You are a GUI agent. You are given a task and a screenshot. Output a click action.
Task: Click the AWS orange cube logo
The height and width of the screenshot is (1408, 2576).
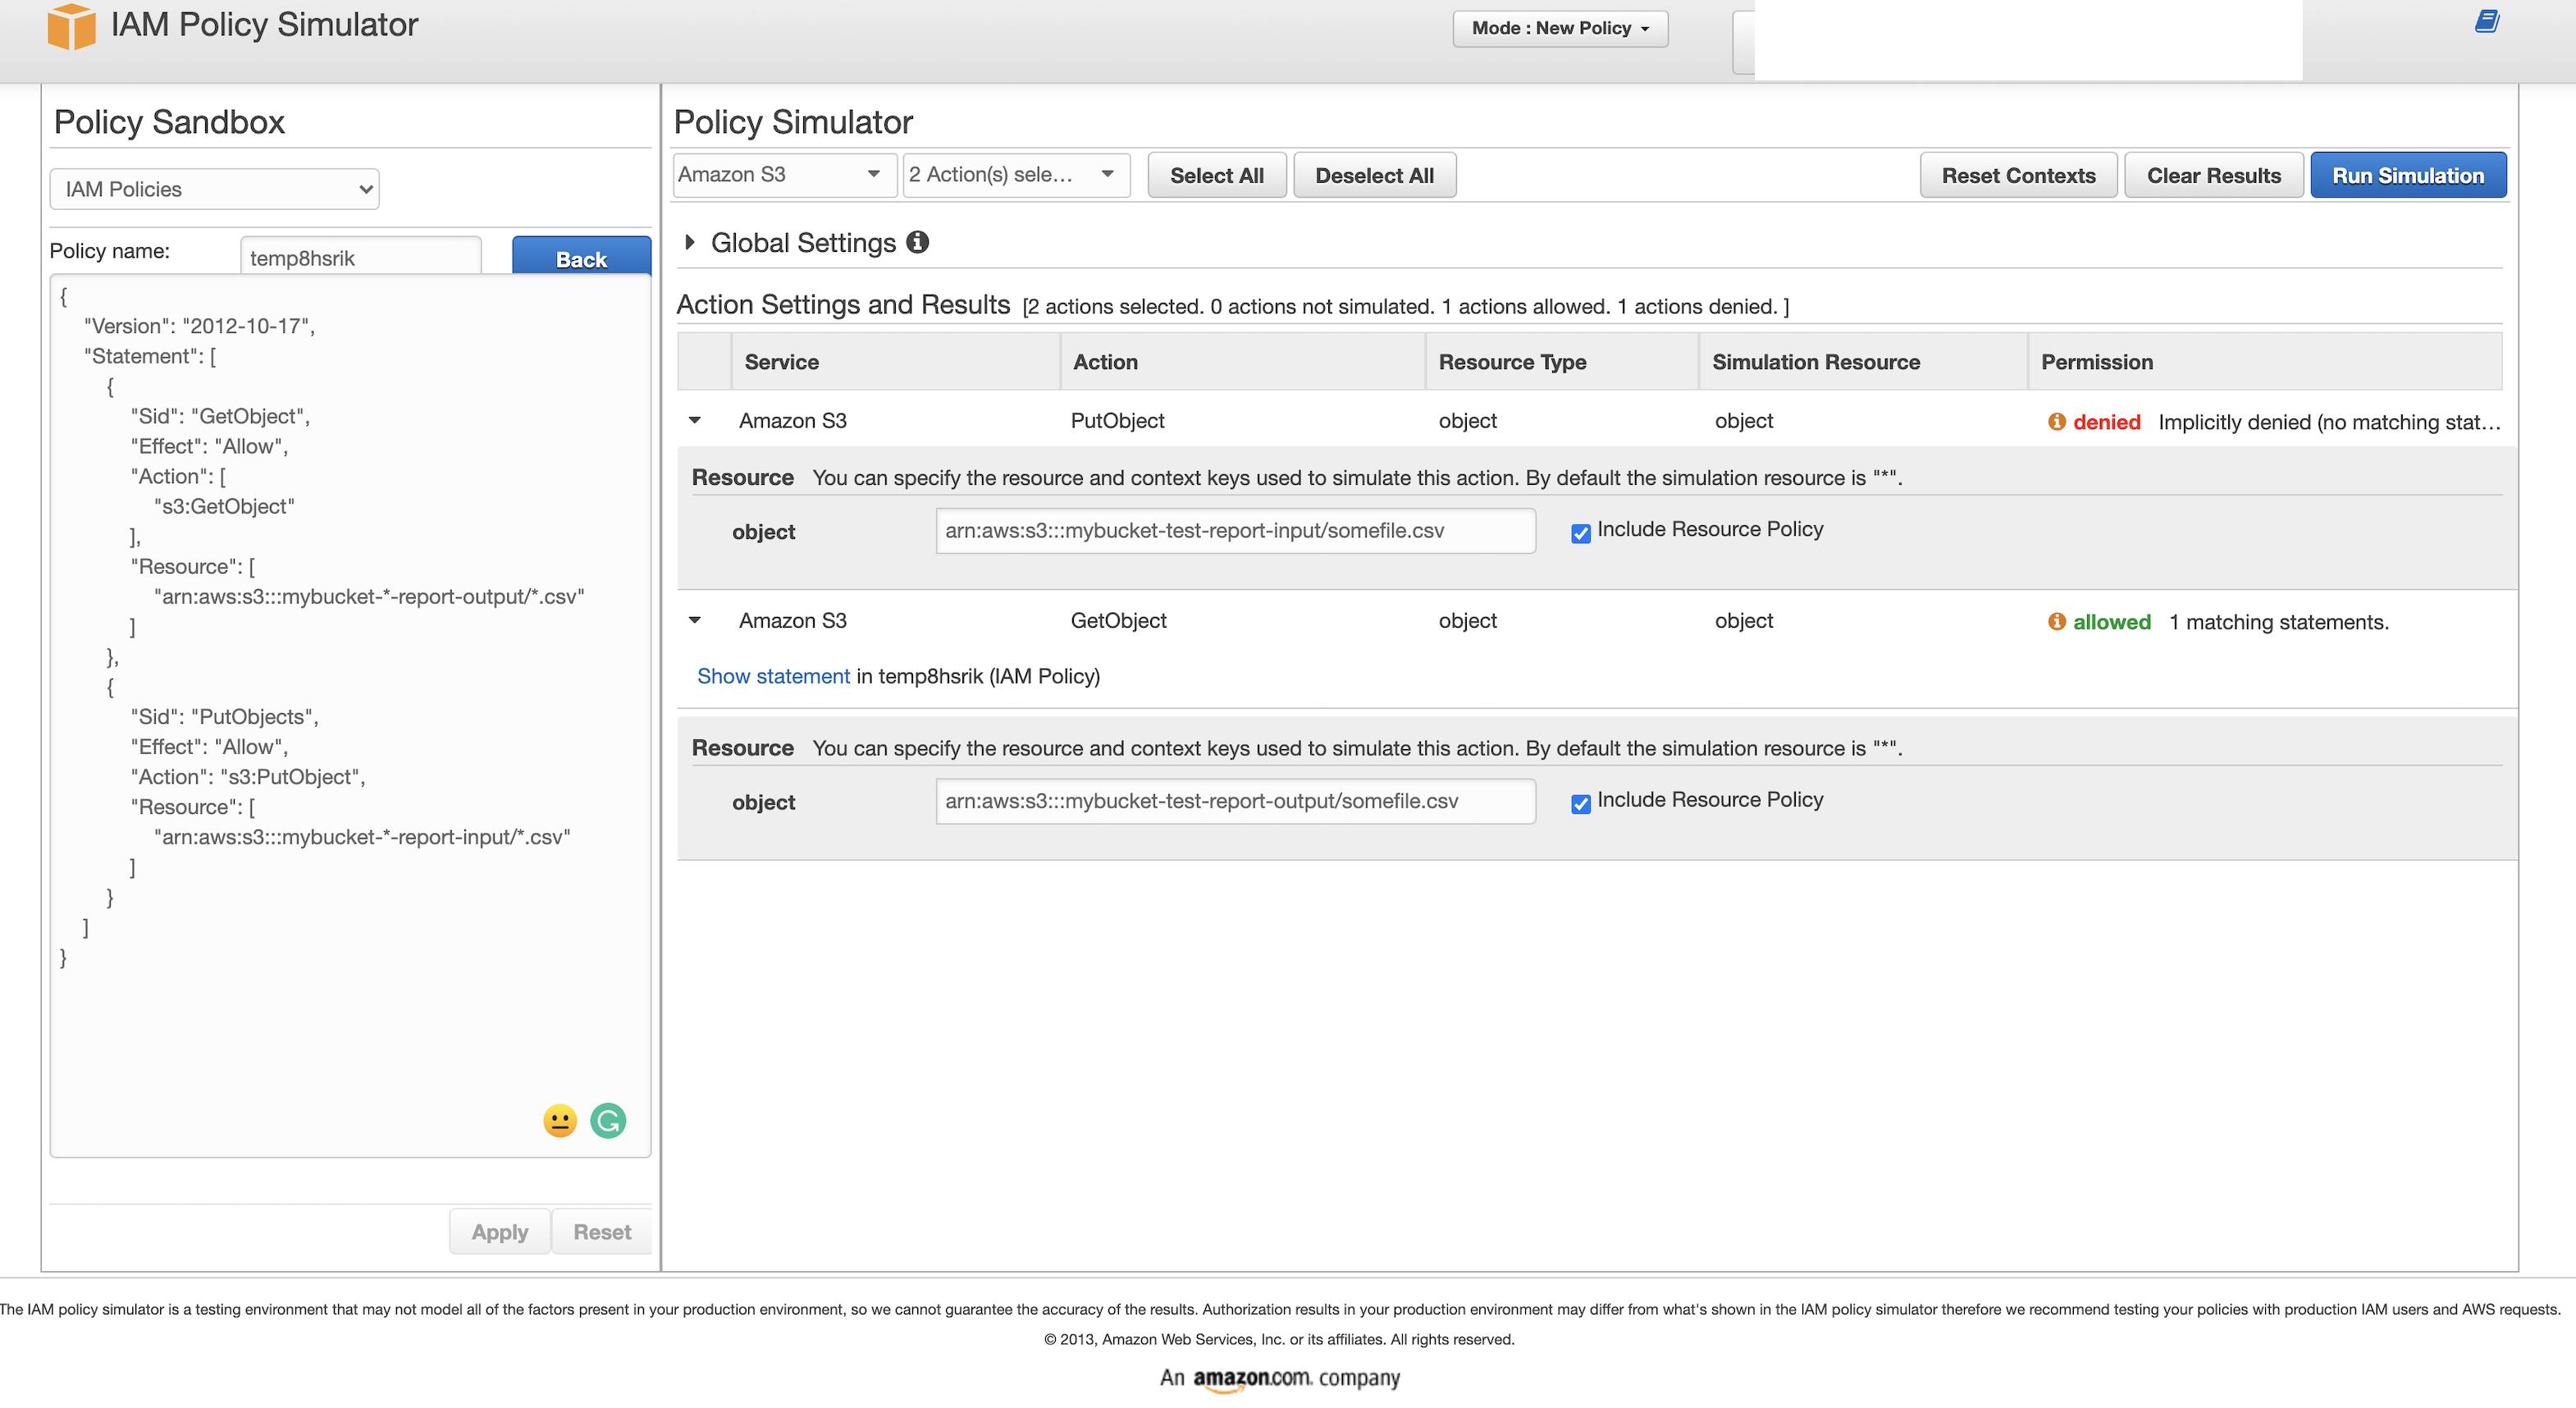(x=71, y=26)
